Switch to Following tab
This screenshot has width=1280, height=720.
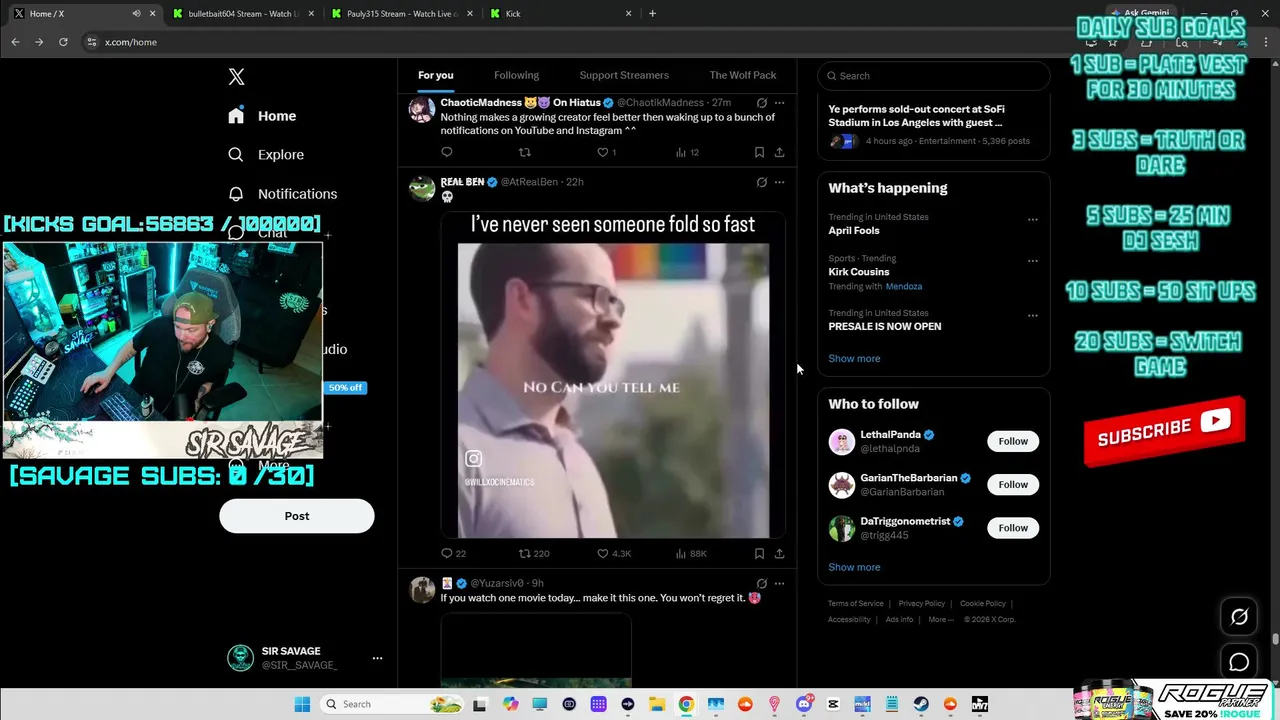(516, 75)
